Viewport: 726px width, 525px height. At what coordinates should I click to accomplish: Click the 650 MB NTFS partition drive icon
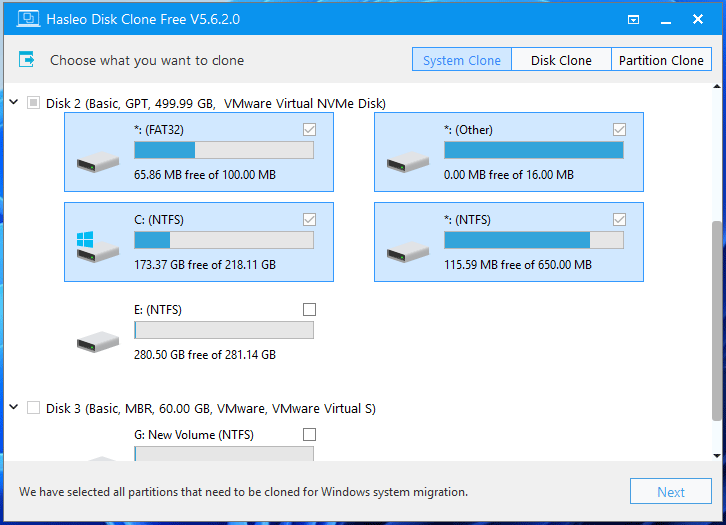pyautogui.click(x=408, y=252)
